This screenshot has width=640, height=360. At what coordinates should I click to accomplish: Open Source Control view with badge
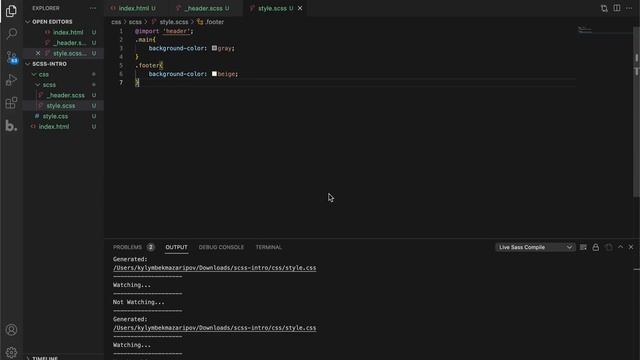(11, 57)
